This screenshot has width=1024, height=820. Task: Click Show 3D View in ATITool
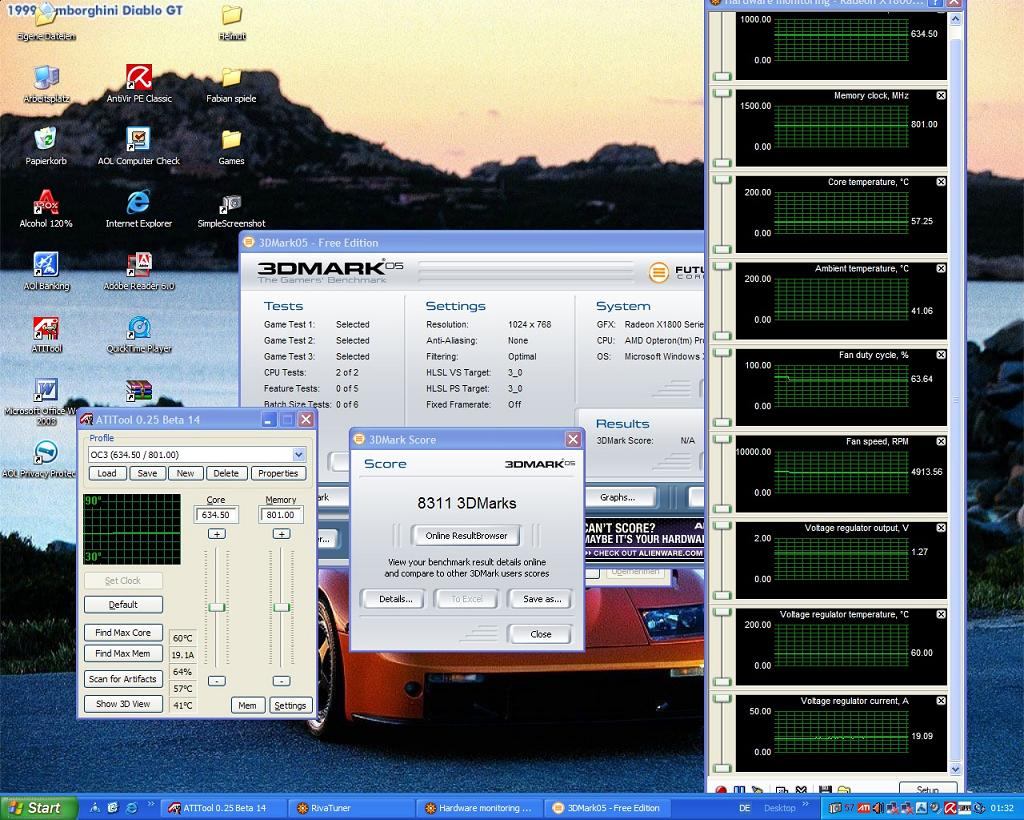tap(123, 704)
